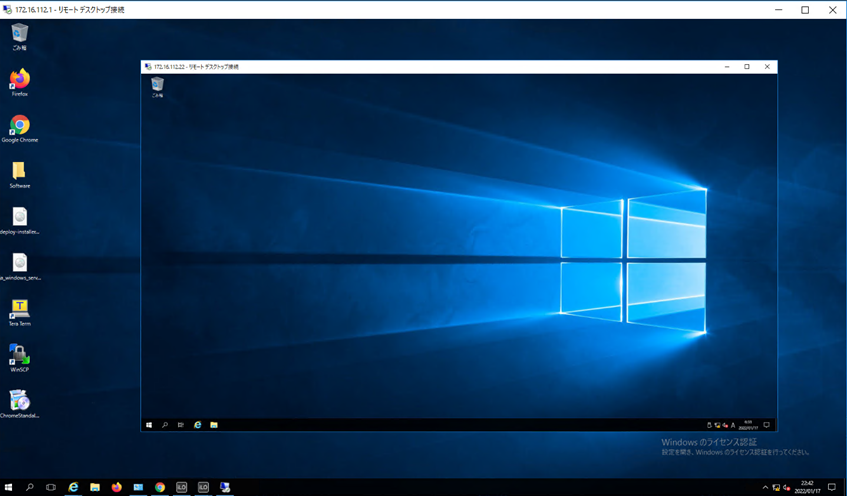847x496 pixels.
Task: Open iLO console button beside Remote Desktop icon
Action: (203, 487)
